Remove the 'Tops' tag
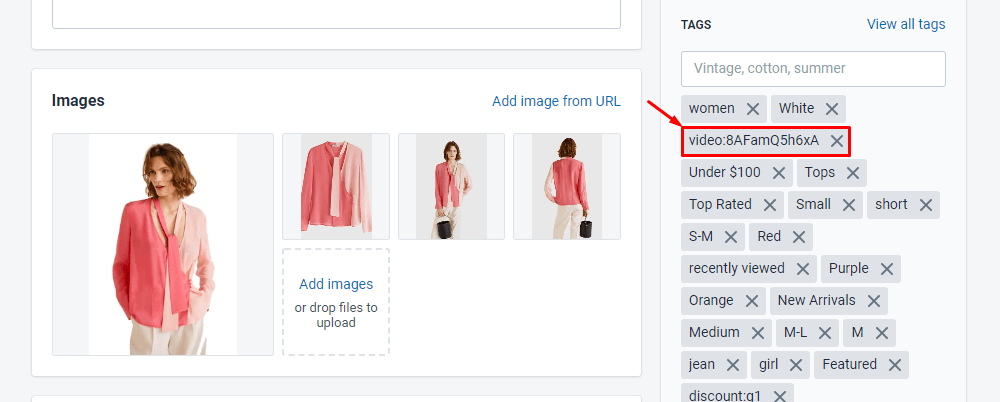 tap(852, 173)
